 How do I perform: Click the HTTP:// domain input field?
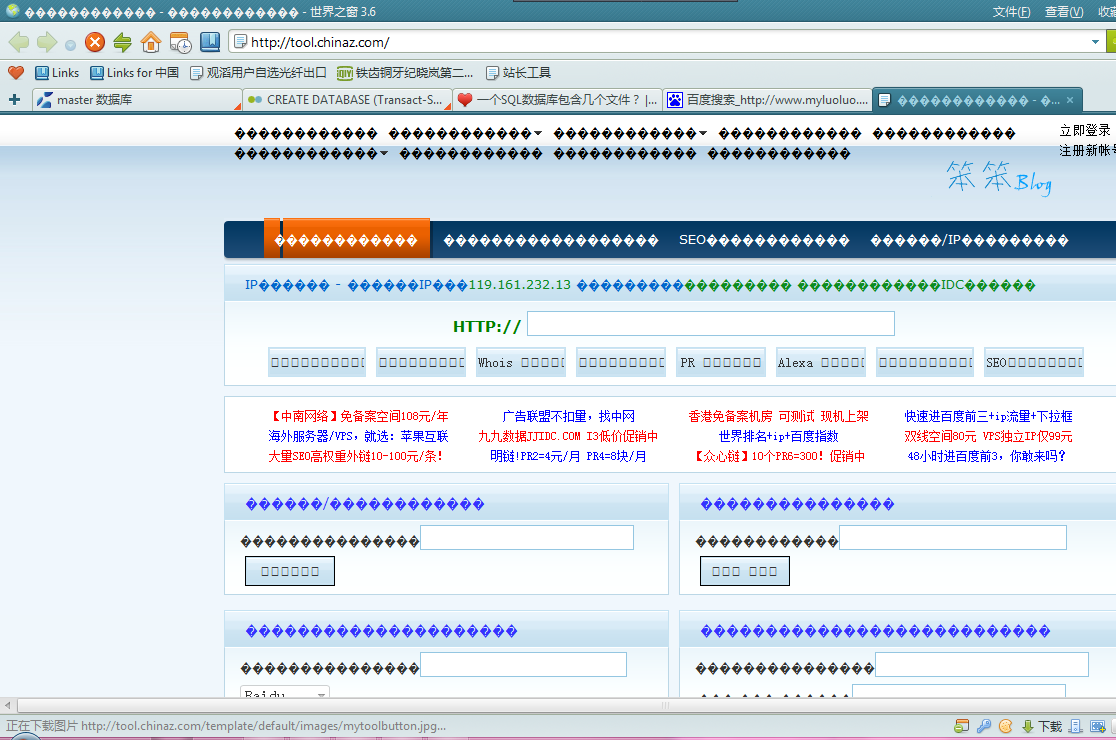click(710, 324)
